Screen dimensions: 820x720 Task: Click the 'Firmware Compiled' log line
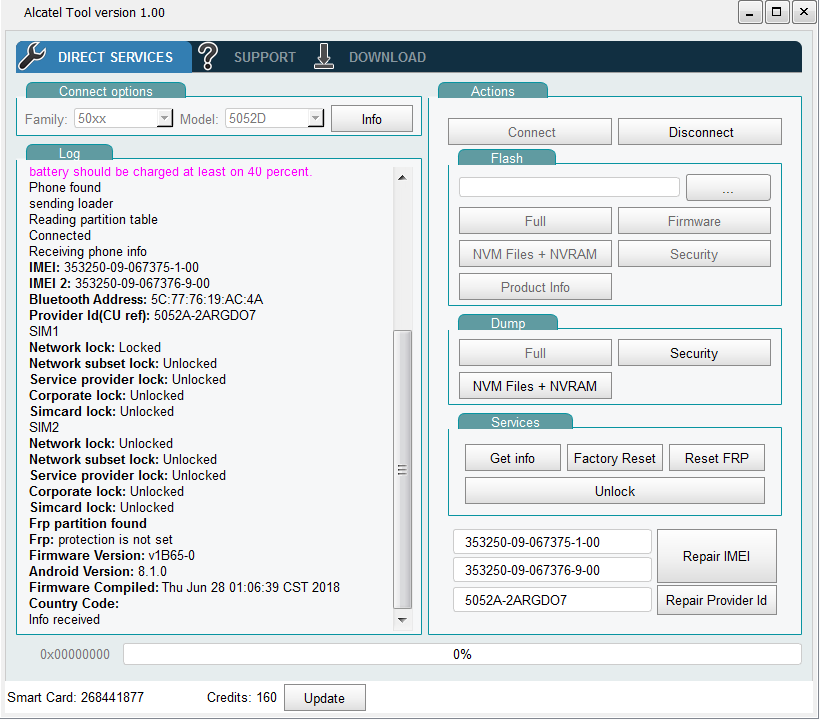[x=185, y=587]
